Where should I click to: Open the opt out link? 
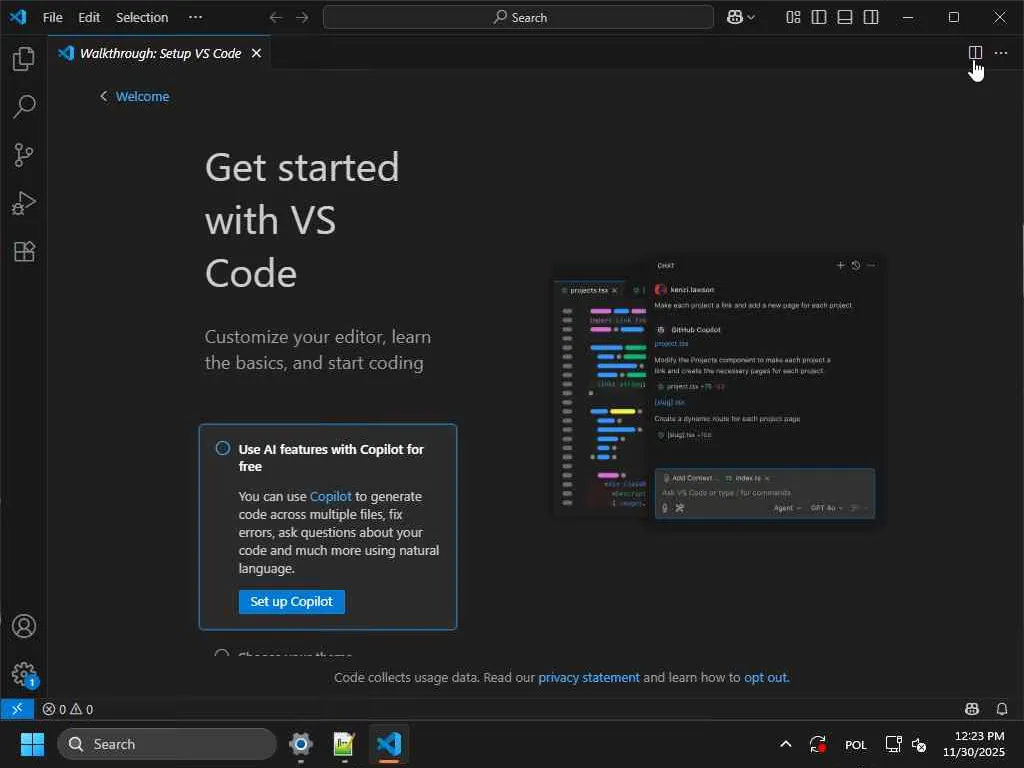click(765, 678)
